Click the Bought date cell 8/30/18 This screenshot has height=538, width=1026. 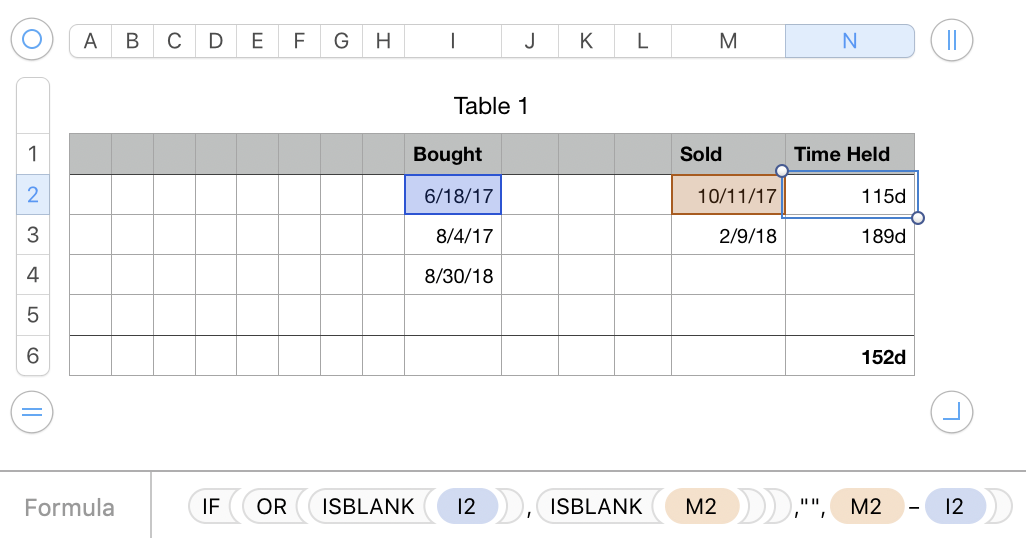pyautogui.click(x=453, y=275)
